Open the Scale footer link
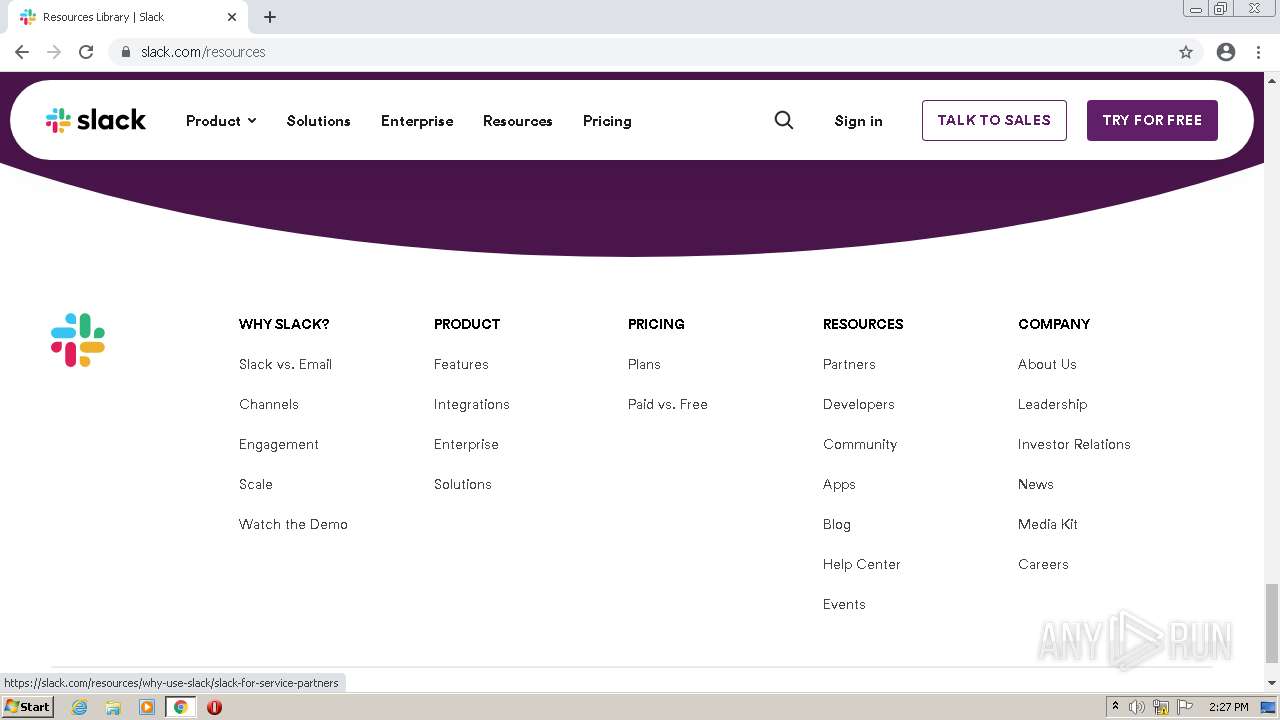 (x=256, y=484)
